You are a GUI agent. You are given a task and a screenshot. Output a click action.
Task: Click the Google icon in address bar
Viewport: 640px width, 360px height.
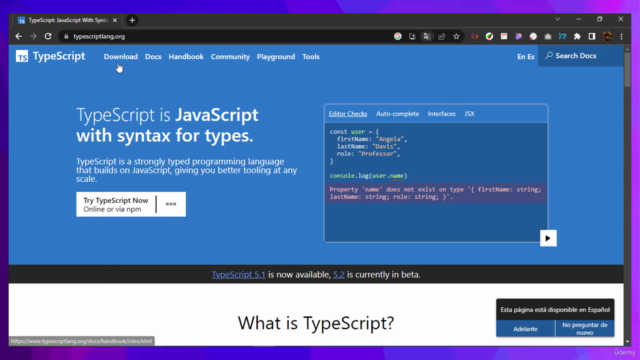click(398, 36)
